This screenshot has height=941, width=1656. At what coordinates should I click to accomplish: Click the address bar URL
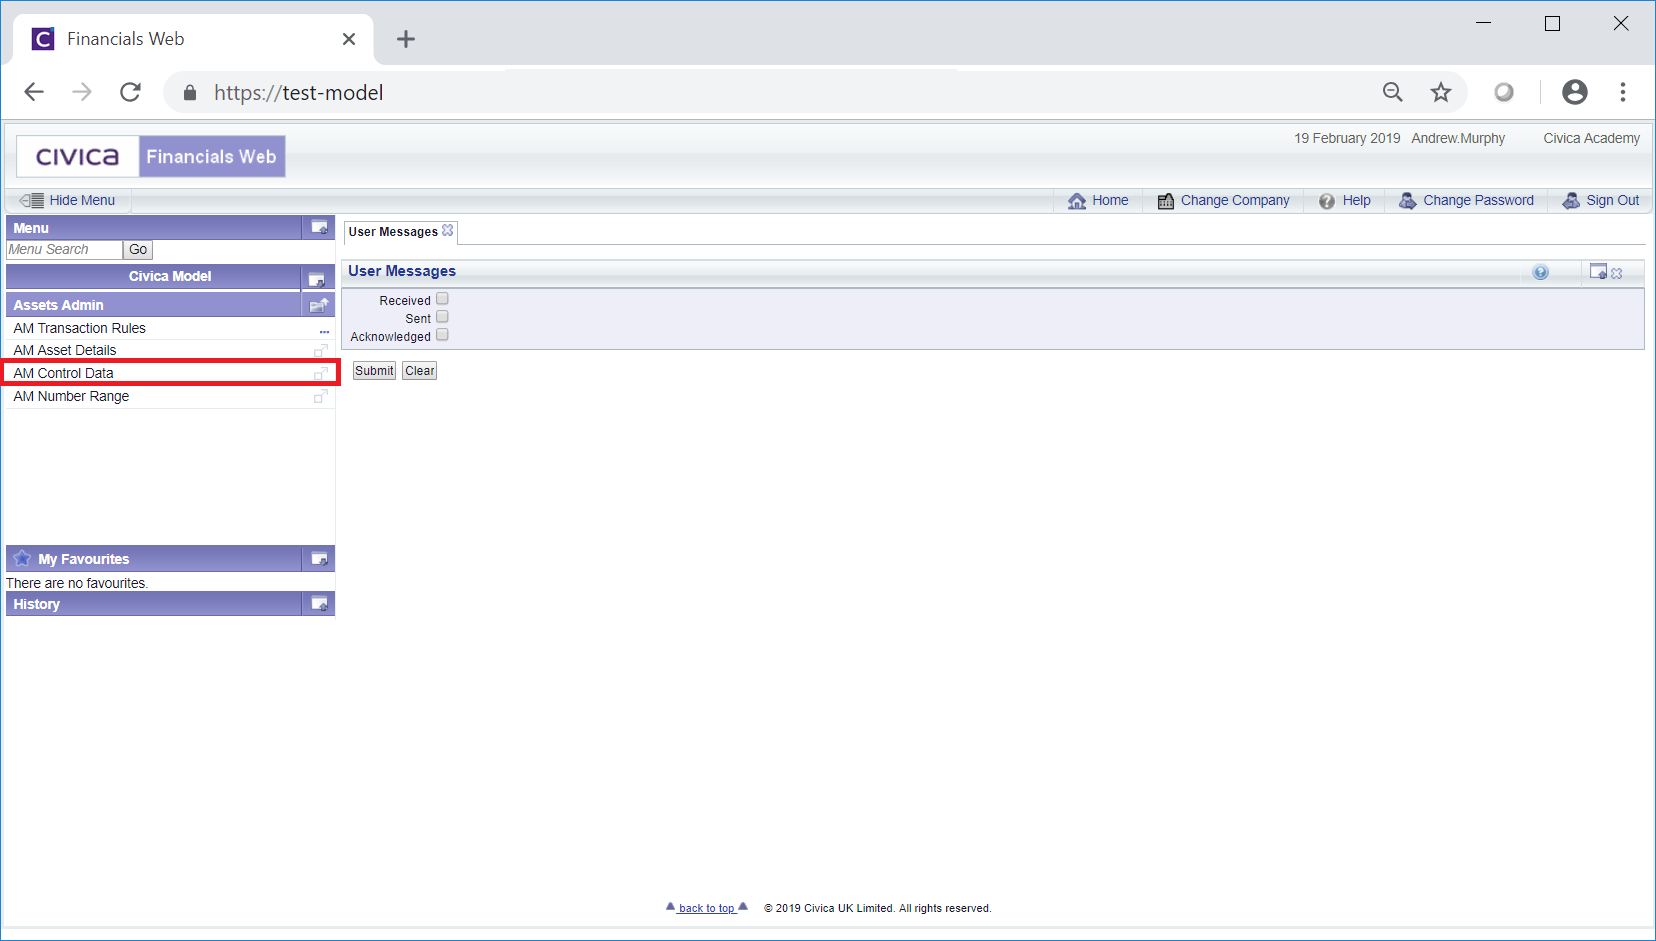coord(298,93)
